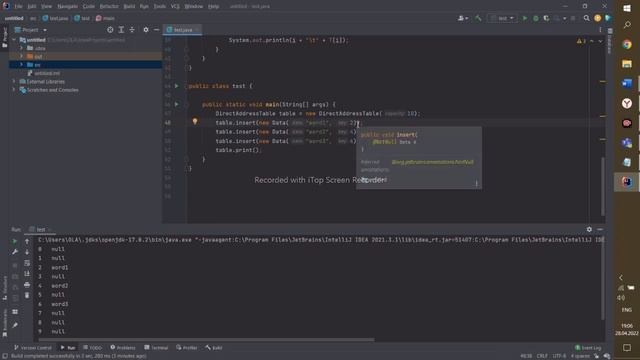The image size is (640, 360).
Task: Click the warnings indicator in editor corner
Action: [x=581, y=41]
